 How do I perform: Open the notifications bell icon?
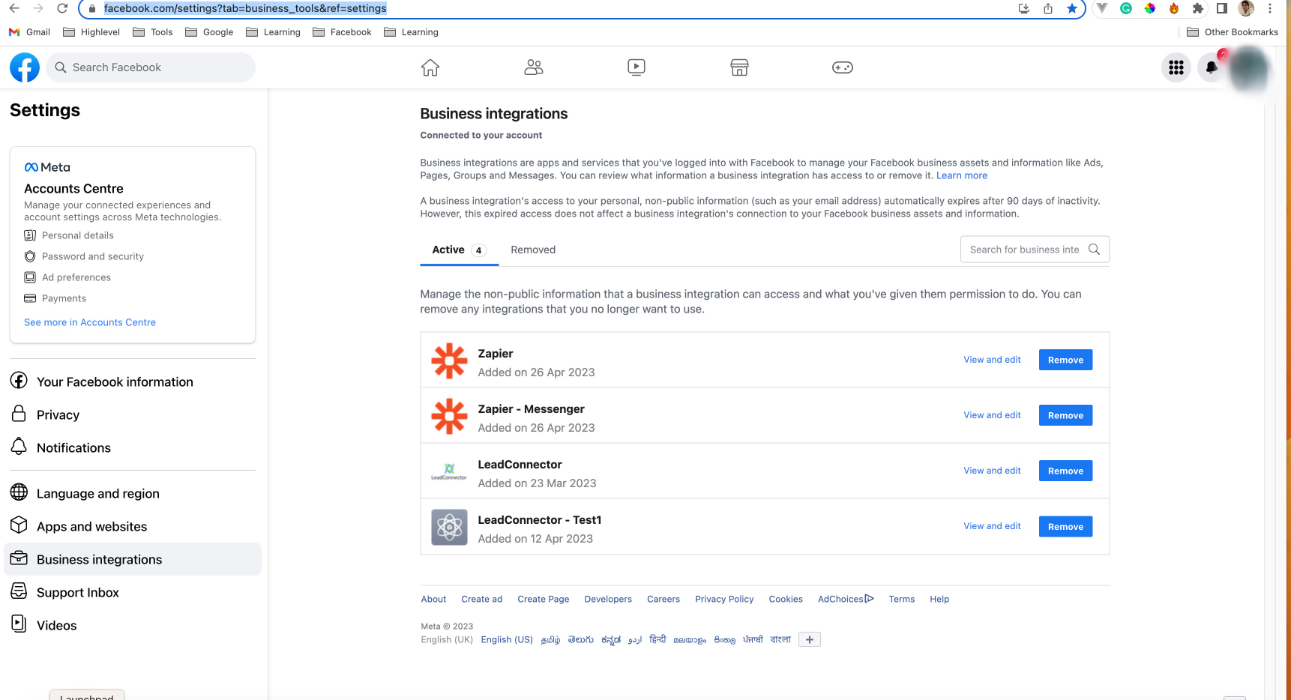point(1211,67)
